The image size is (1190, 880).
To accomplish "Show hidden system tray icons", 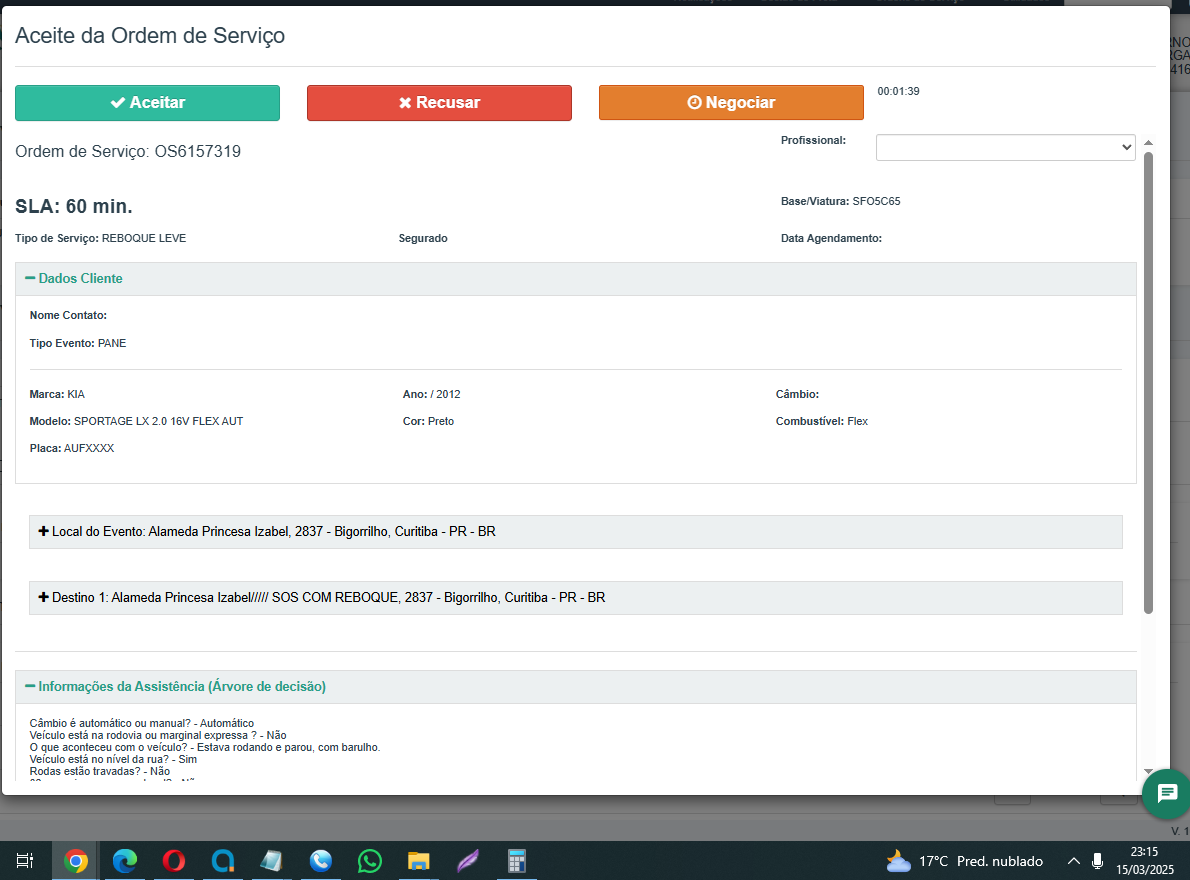I will (x=1074, y=861).
